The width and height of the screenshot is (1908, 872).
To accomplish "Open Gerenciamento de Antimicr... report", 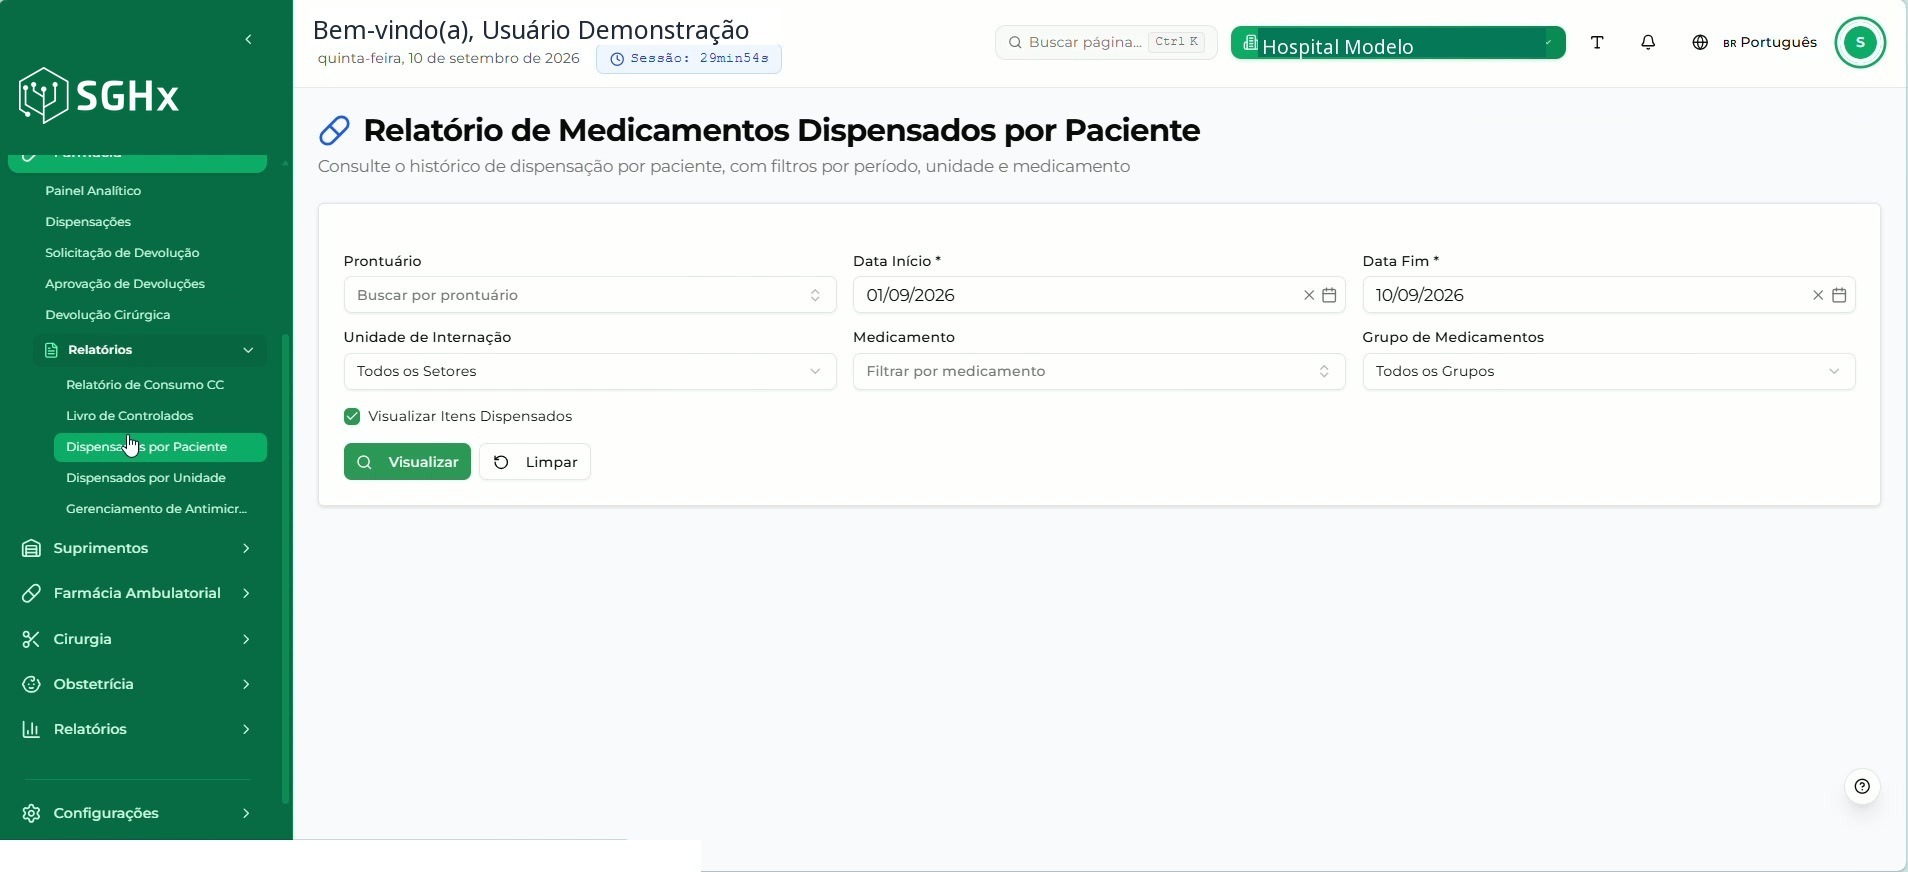I will coord(157,509).
